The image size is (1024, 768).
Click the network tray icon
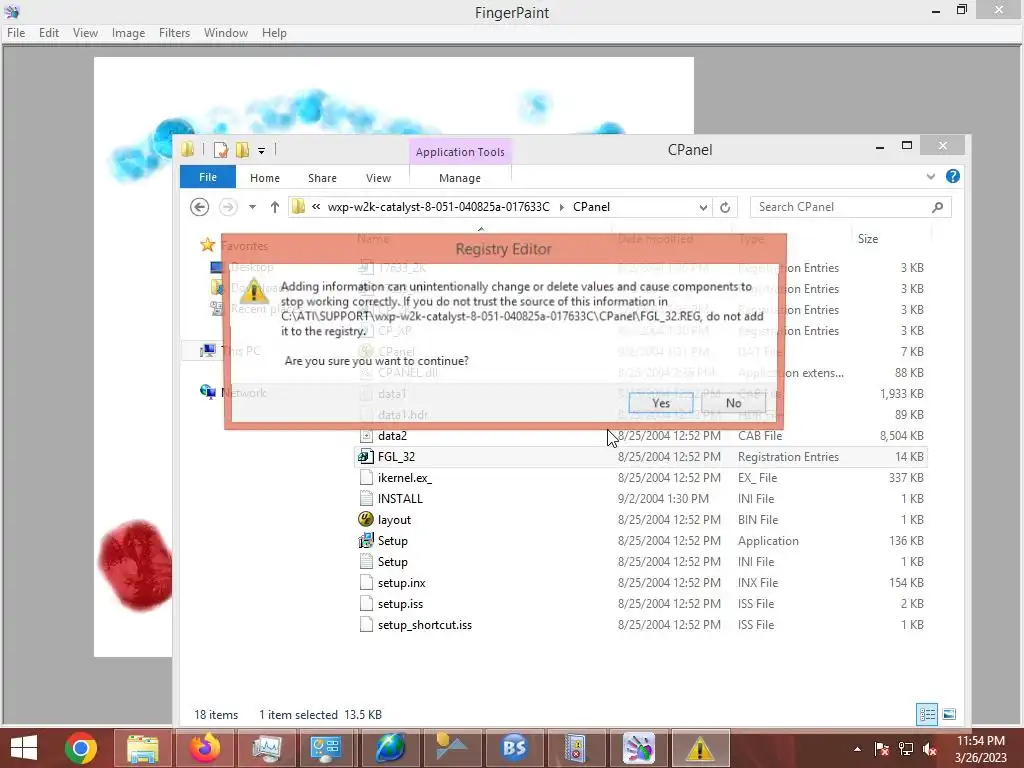[906, 749]
